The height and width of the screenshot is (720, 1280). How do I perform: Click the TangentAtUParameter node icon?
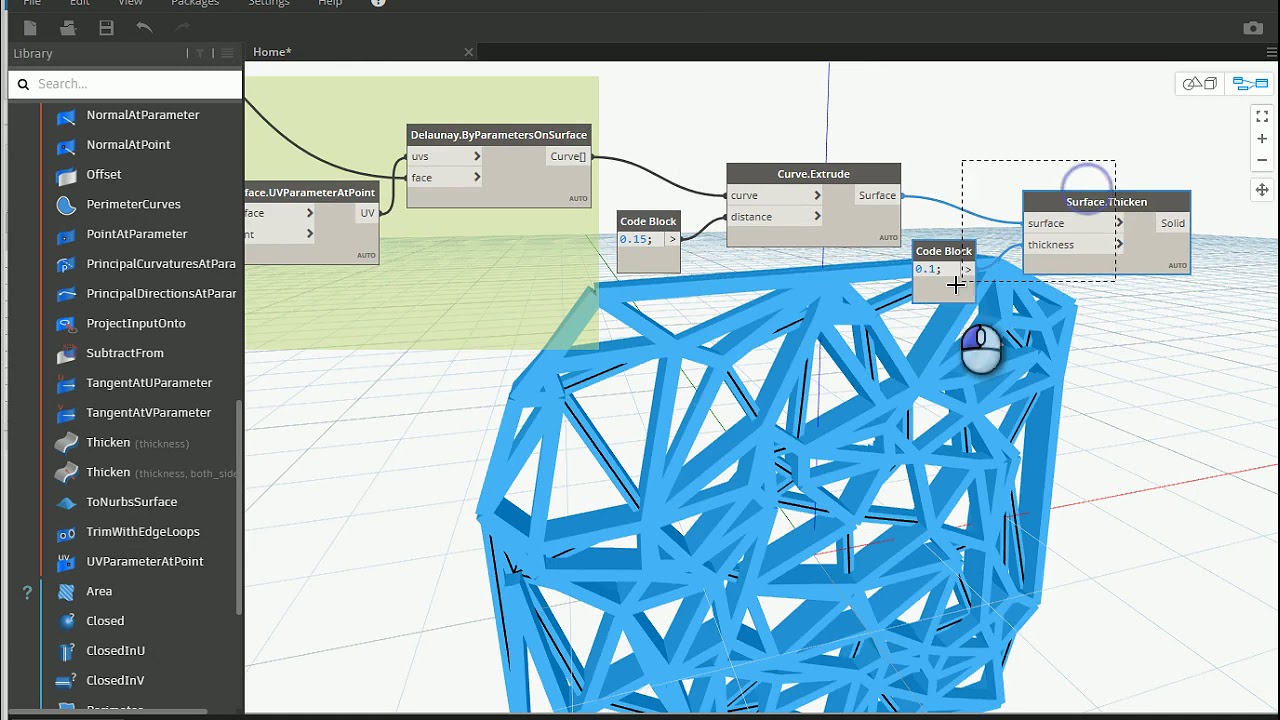(x=66, y=384)
